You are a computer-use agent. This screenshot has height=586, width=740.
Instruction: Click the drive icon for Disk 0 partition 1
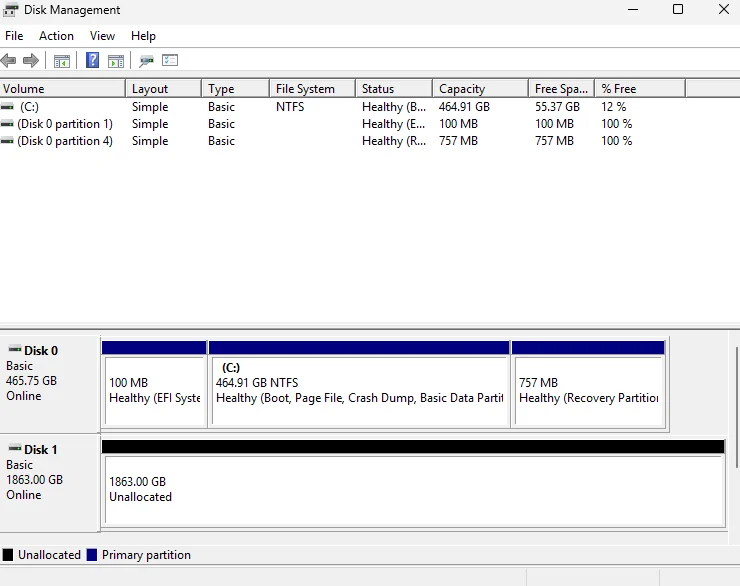[7, 124]
